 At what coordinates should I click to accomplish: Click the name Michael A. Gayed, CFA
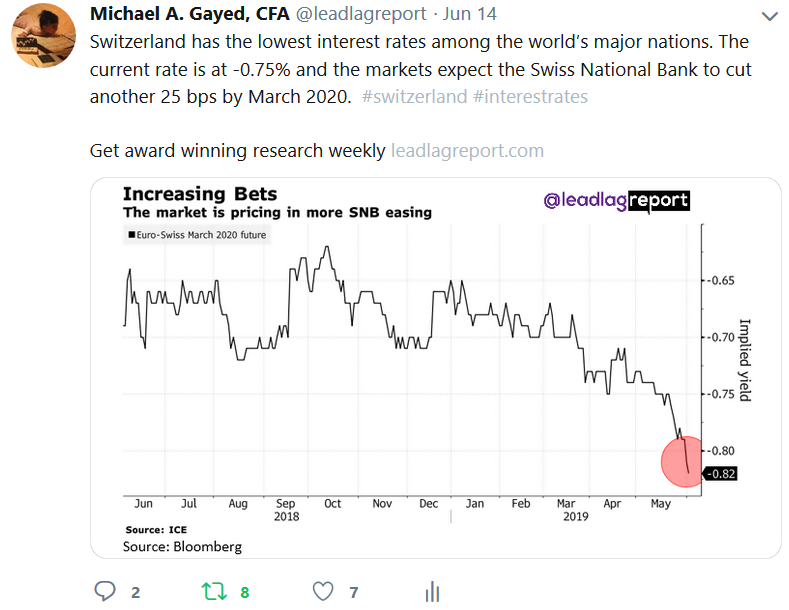(x=190, y=15)
